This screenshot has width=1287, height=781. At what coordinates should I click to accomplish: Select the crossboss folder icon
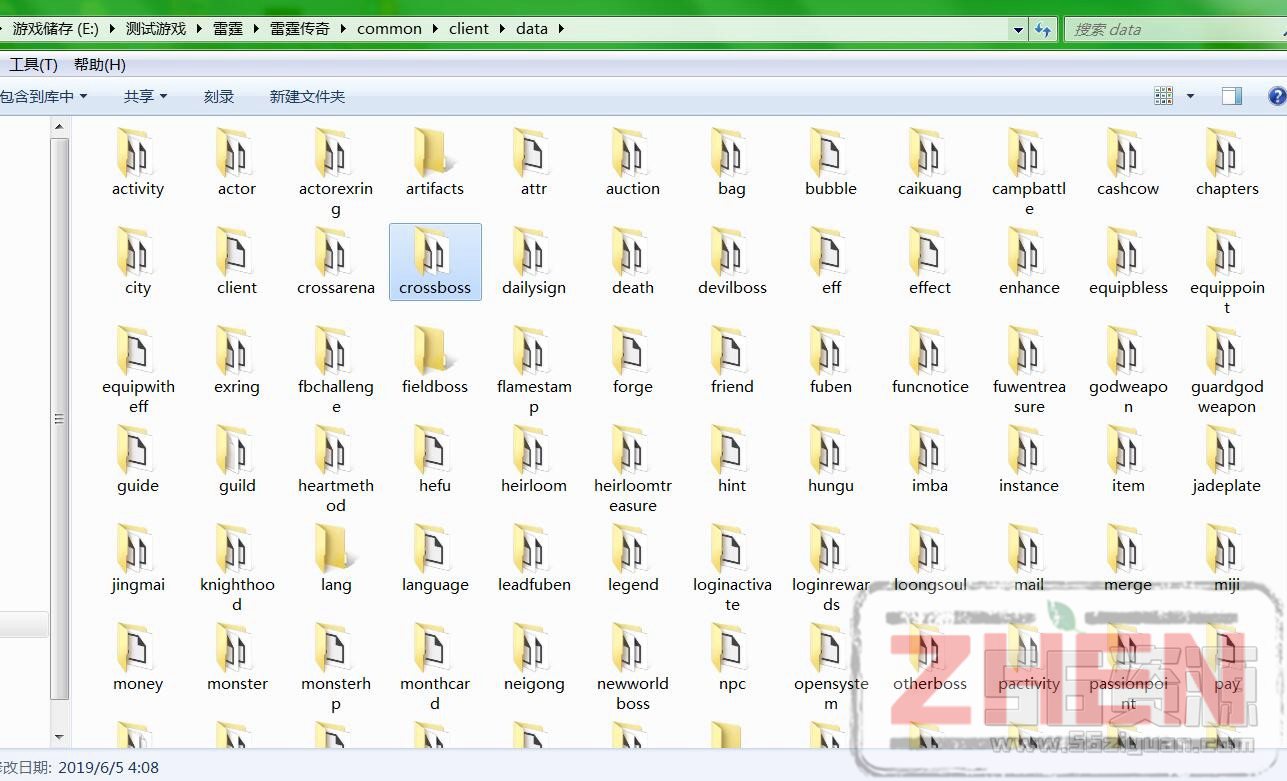point(435,251)
